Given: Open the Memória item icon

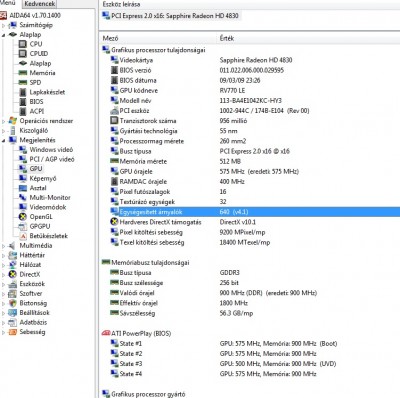Looking at the screenshot, I should pyautogui.click(x=23, y=73).
